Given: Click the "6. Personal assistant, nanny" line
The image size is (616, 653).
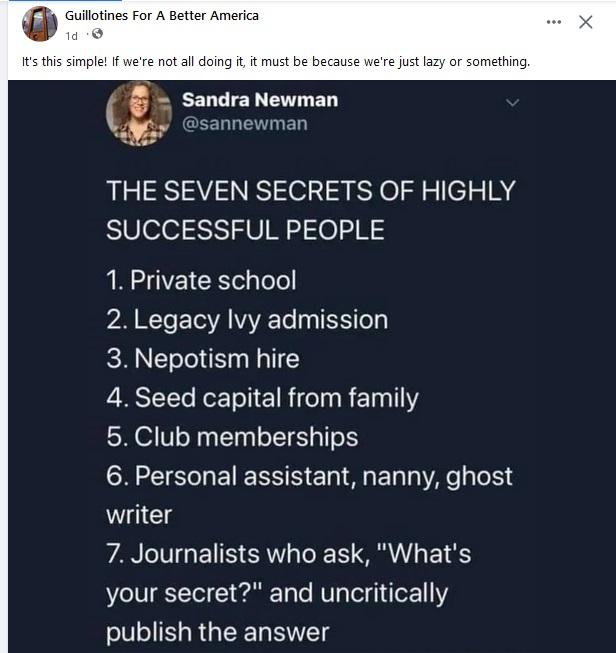Looking at the screenshot, I should click(x=309, y=476).
